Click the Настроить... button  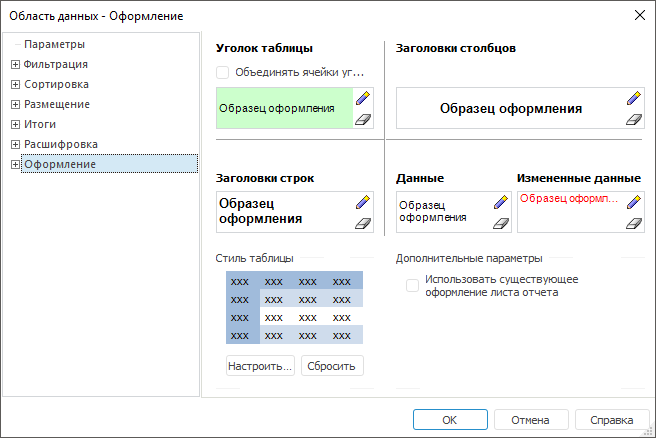pyautogui.click(x=260, y=366)
